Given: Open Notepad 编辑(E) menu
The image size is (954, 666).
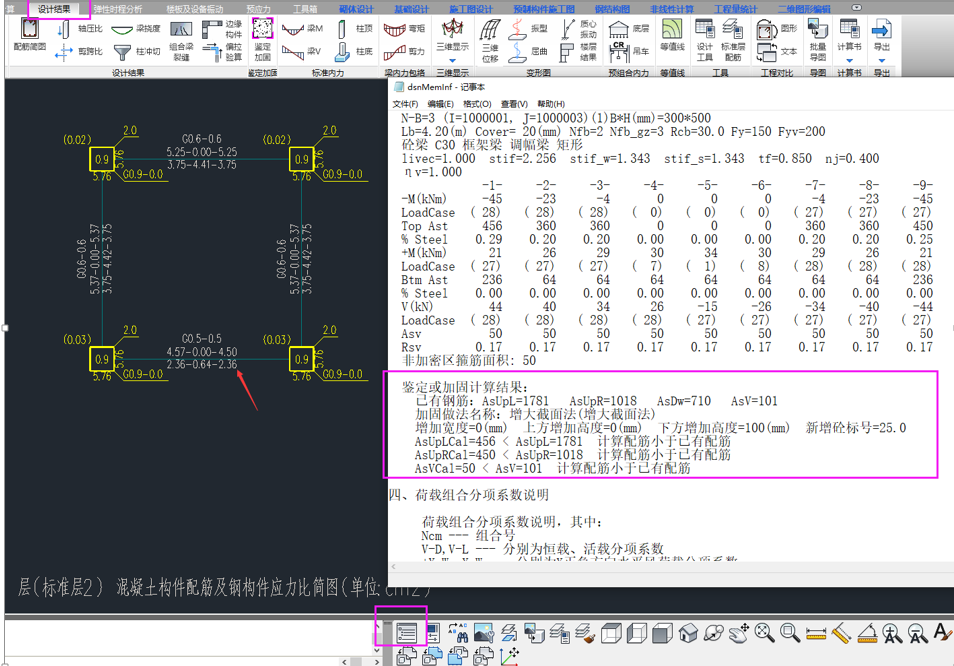Looking at the screenshot, I should point(440,104).
